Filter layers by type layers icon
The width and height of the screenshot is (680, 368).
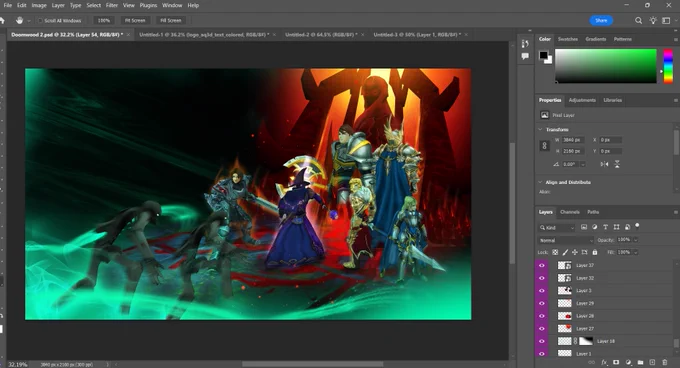605,227
